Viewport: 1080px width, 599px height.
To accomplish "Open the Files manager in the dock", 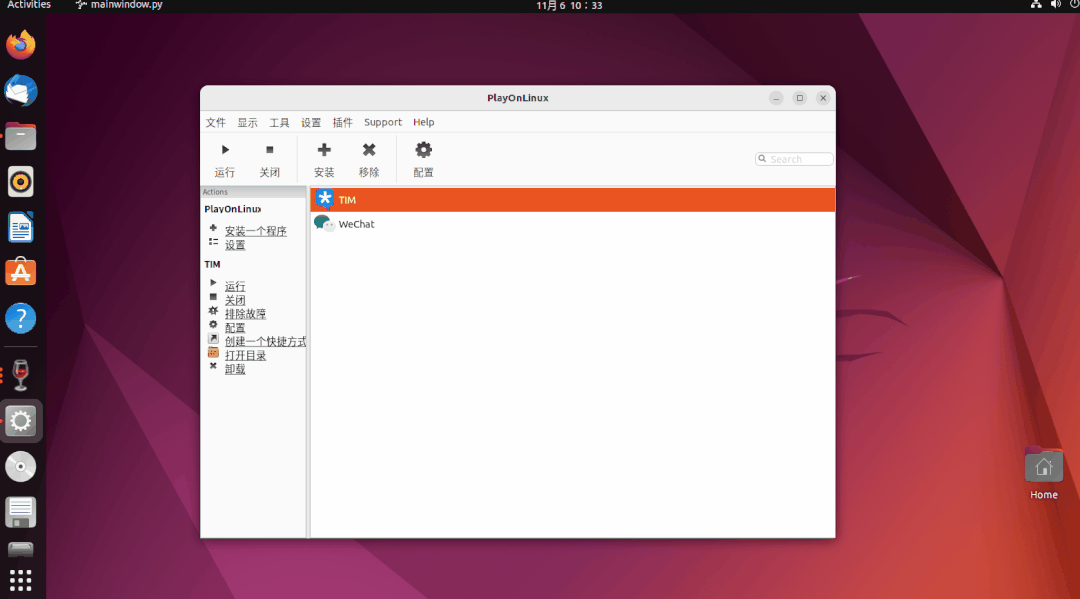I will [x=21, y=136].
